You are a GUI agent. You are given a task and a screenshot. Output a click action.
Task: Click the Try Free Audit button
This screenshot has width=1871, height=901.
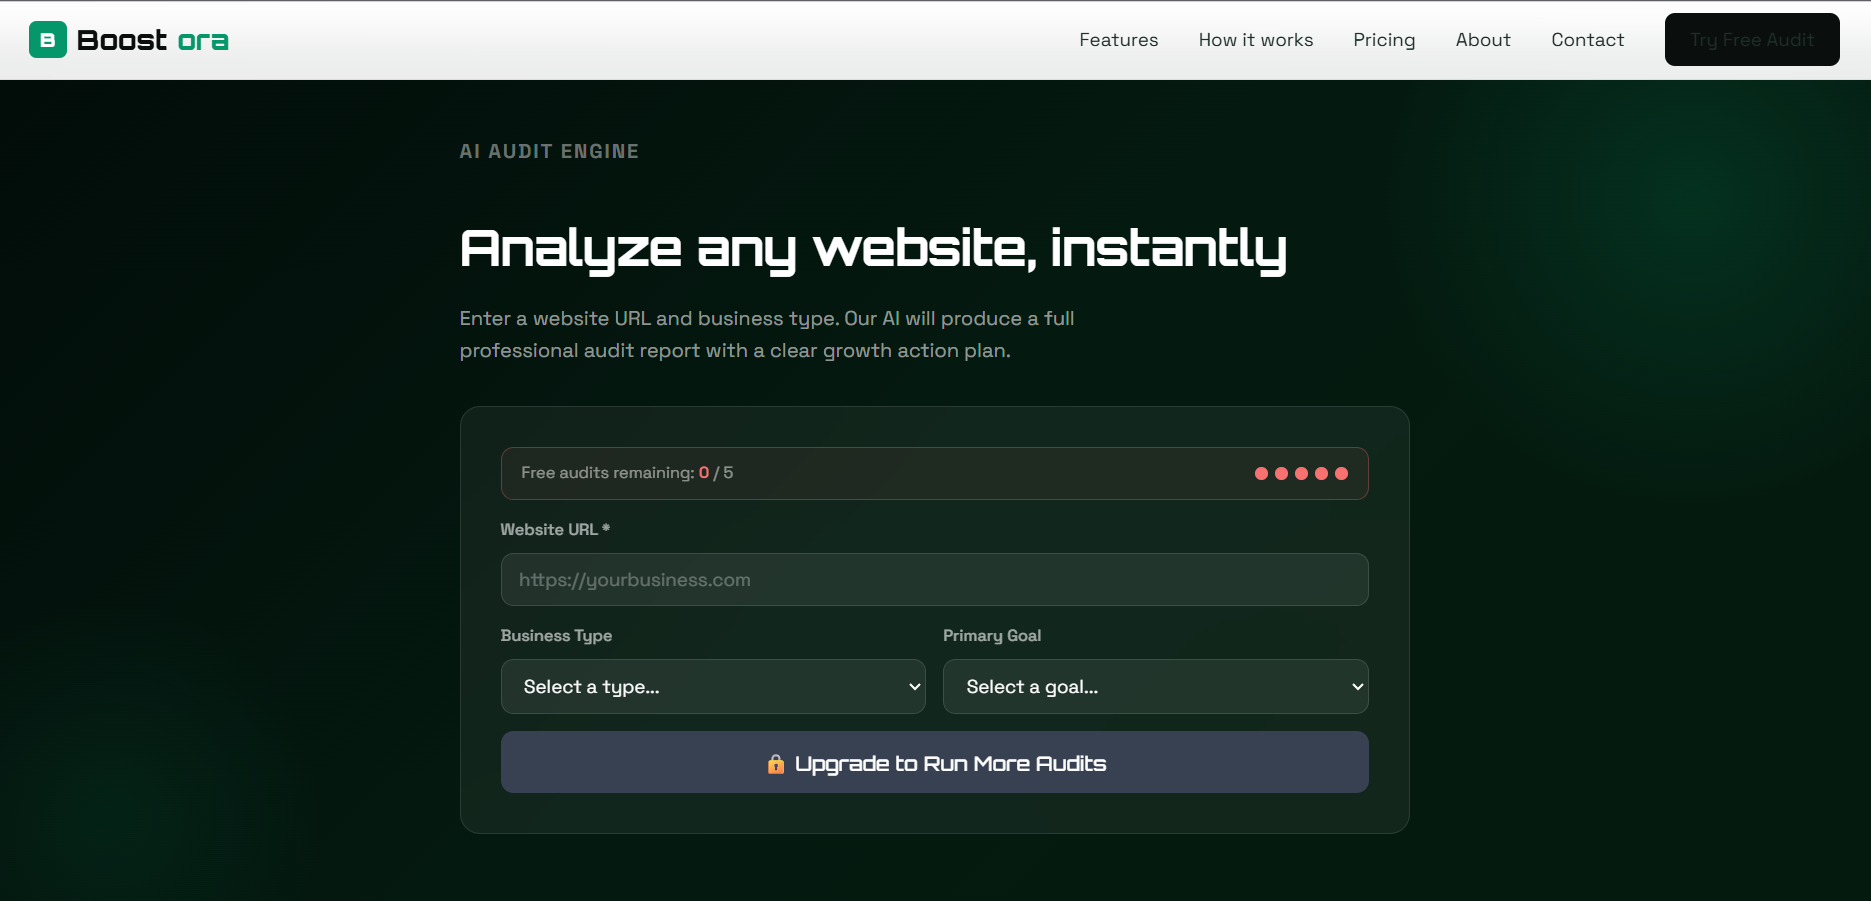pos(1752,40)
